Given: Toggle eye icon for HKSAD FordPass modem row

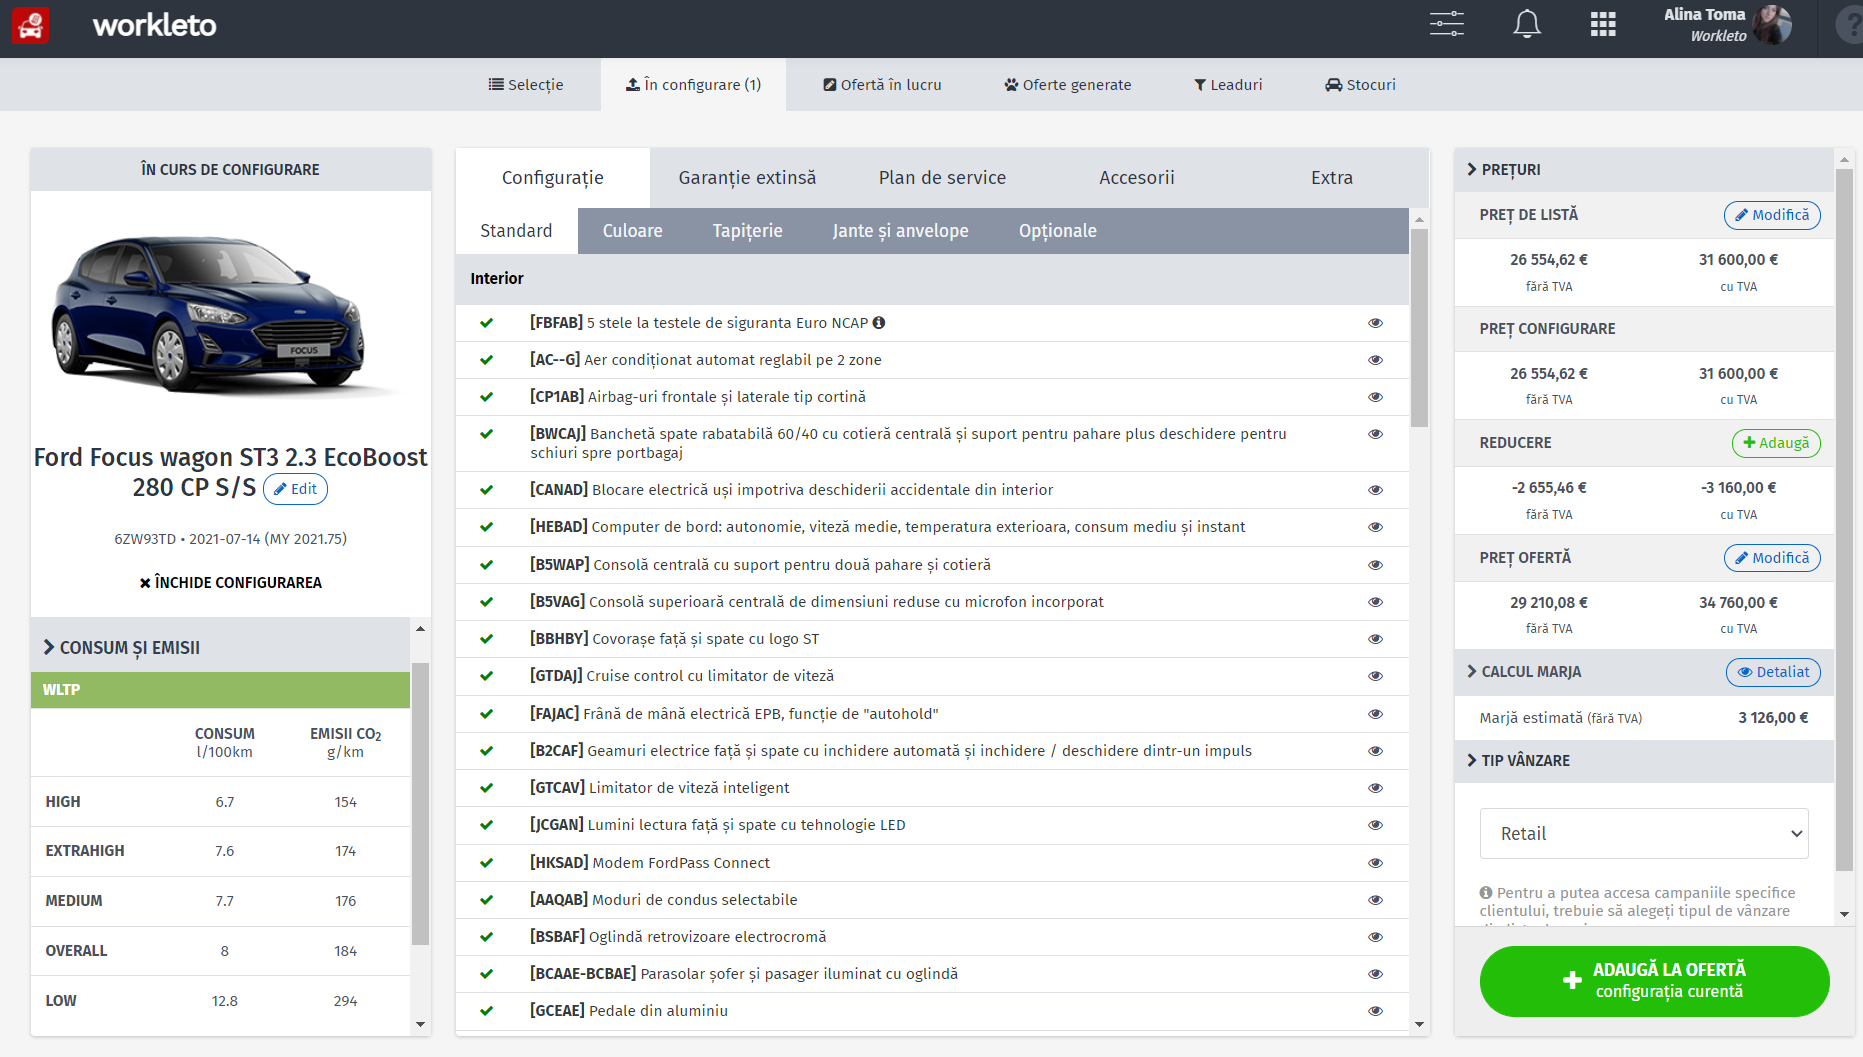Looking at the screenshot, I should point(1375,863).
